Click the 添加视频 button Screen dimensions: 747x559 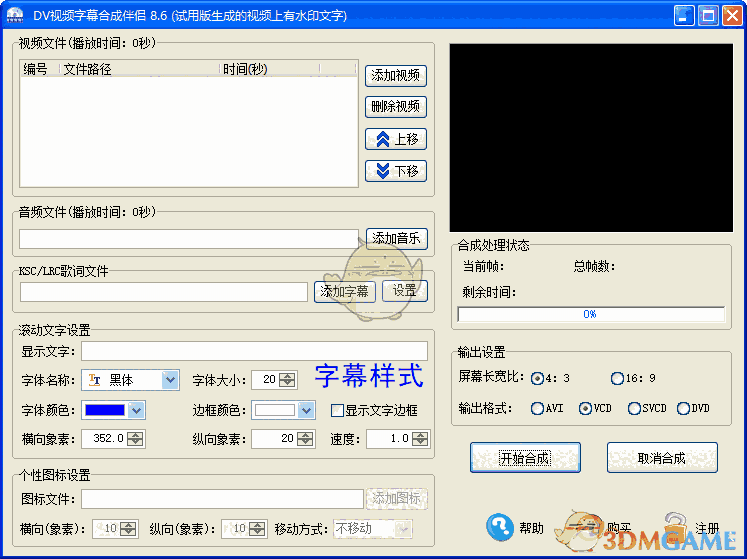click(x=395, y=76)
